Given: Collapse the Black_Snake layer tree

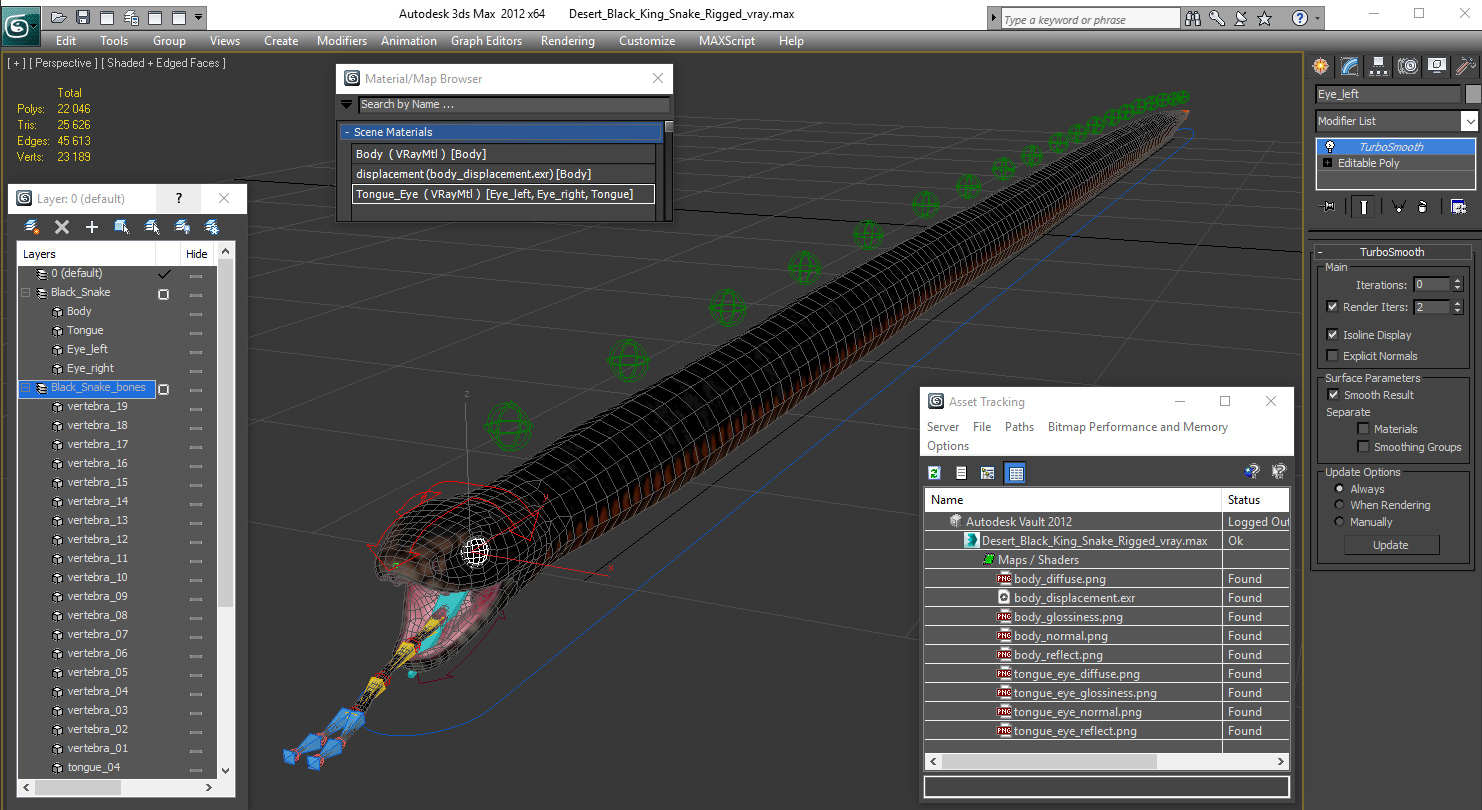Looking at the screenshot, I should [25, 293].
